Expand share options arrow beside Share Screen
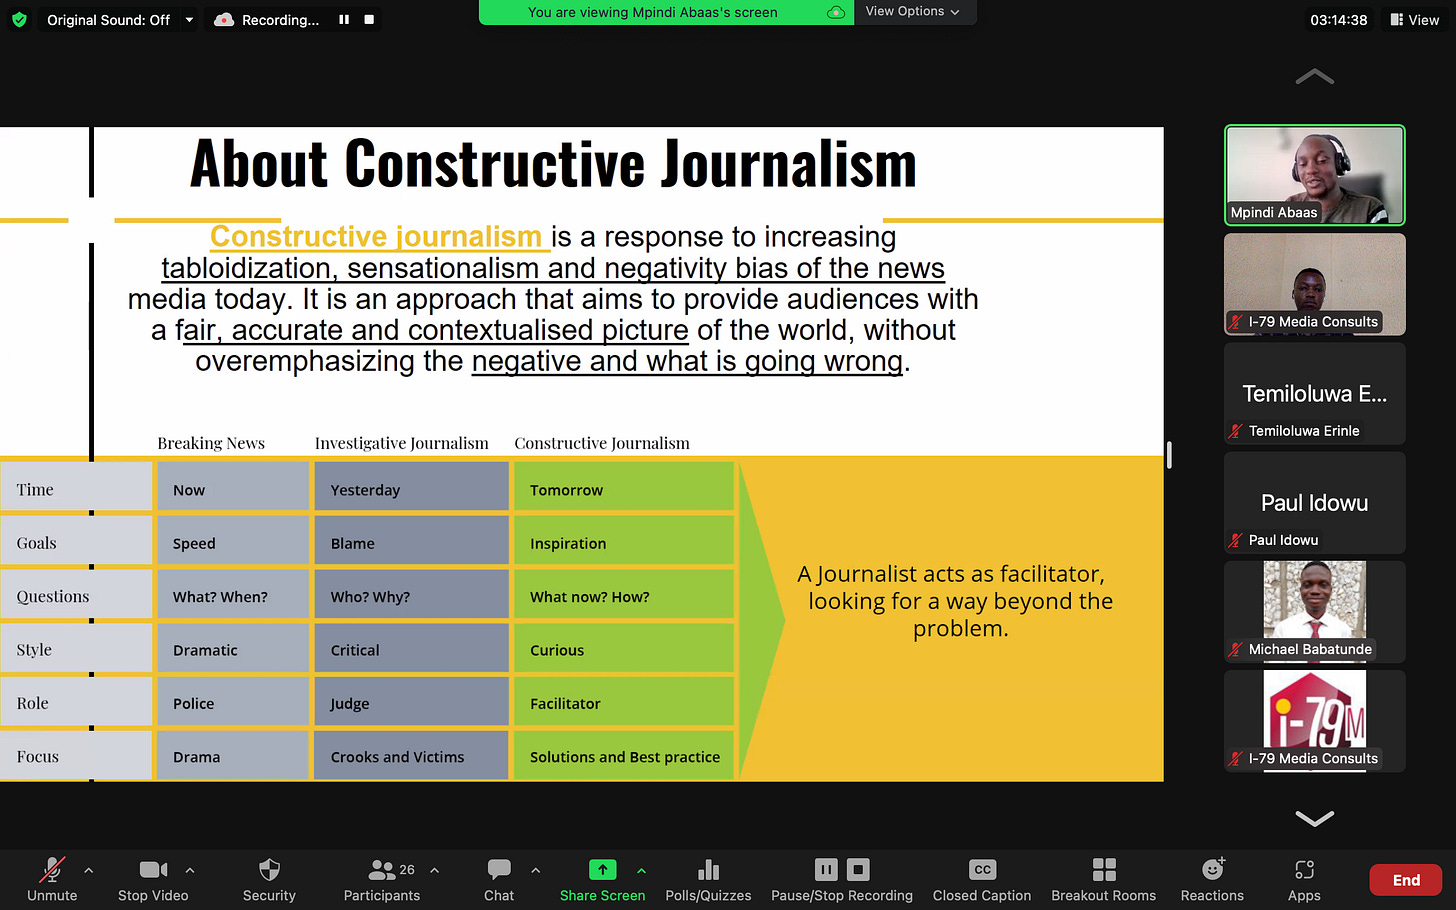The image size is (1456, 910). 642,870
